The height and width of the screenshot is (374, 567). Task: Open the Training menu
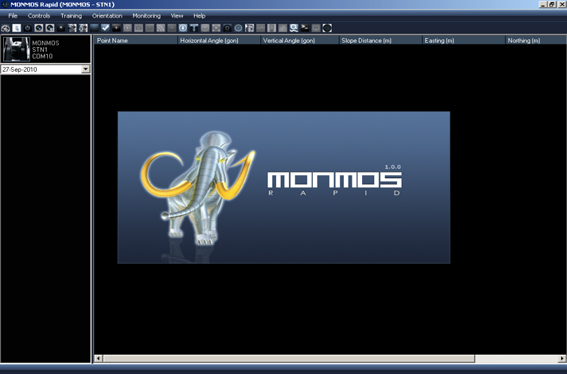71,16
